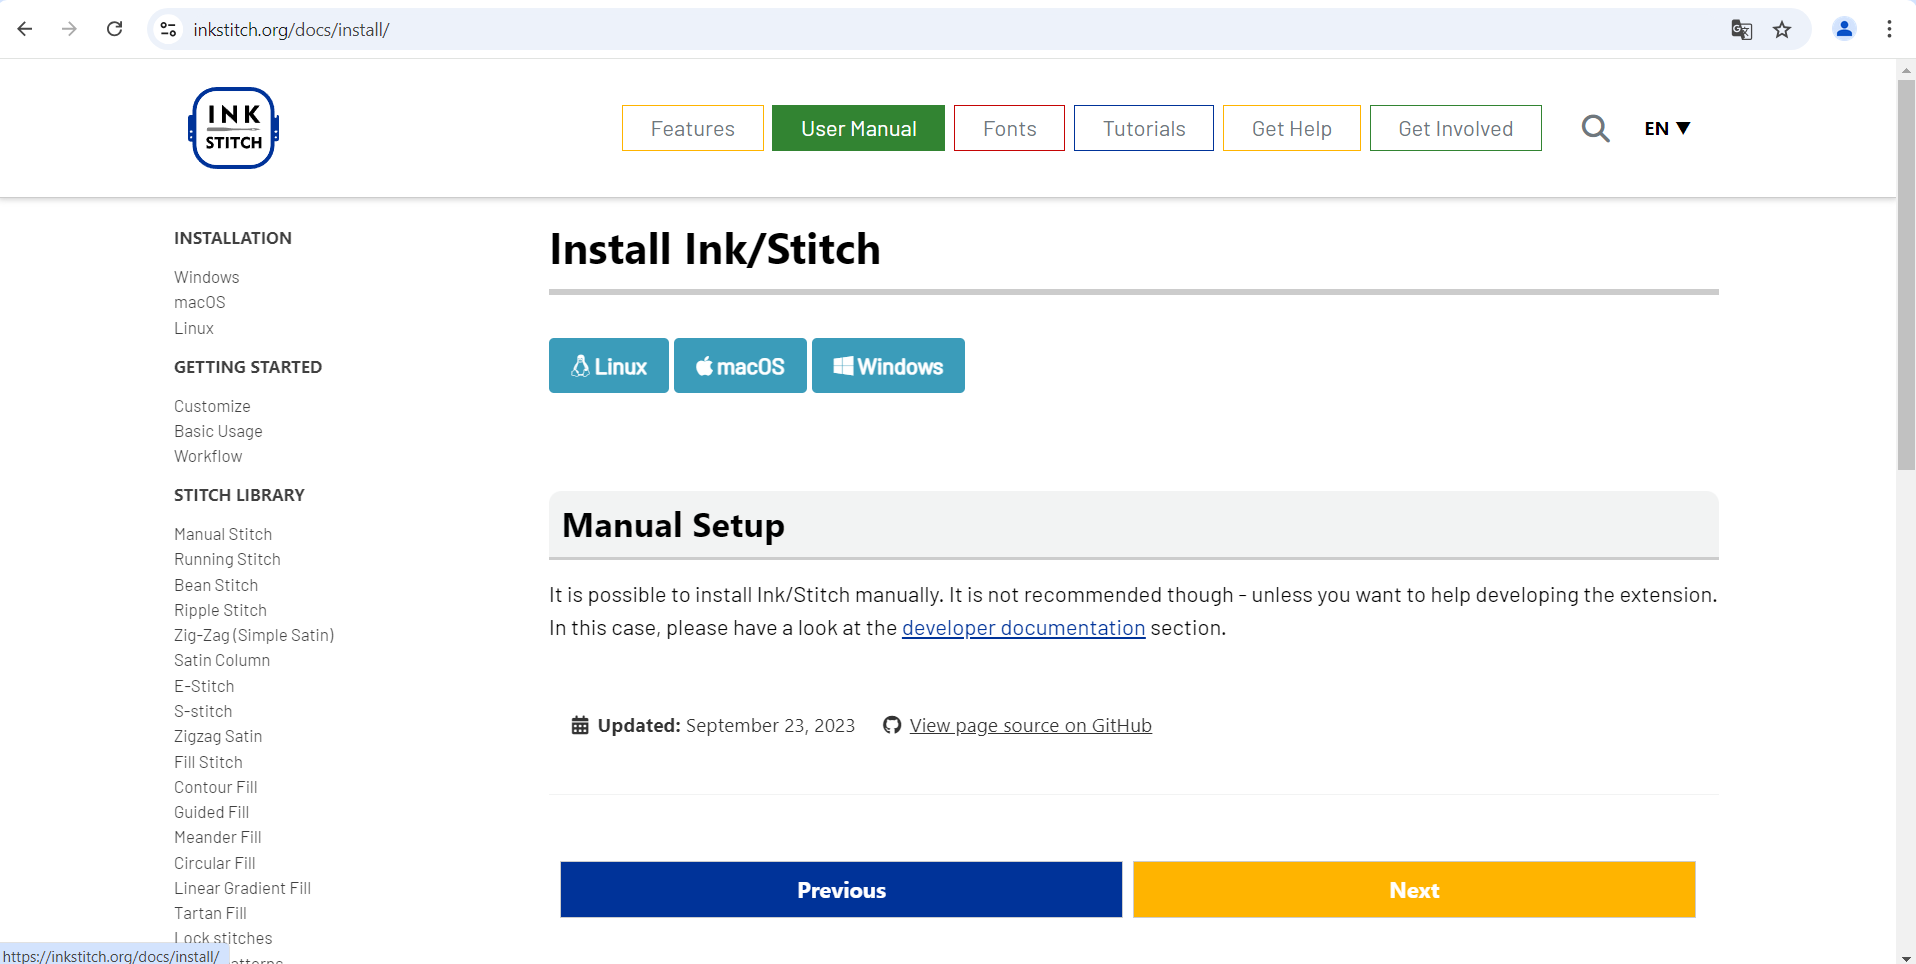This screenshot has width=1916, height=964.
Task: Click the macOS install button
Action: pos(740,366)
